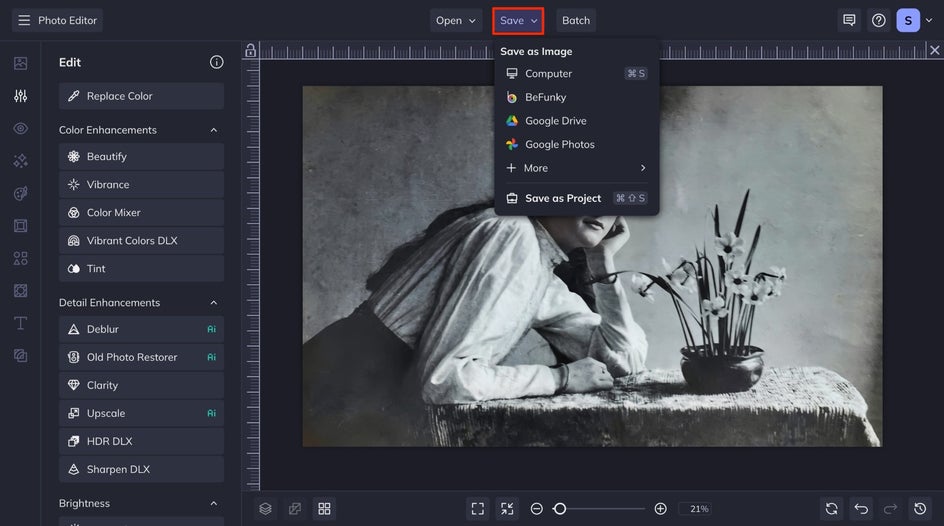Viewport: 944px width, 526px height.
Task: Click the Save dropdown button
Action: click(518, 20)
